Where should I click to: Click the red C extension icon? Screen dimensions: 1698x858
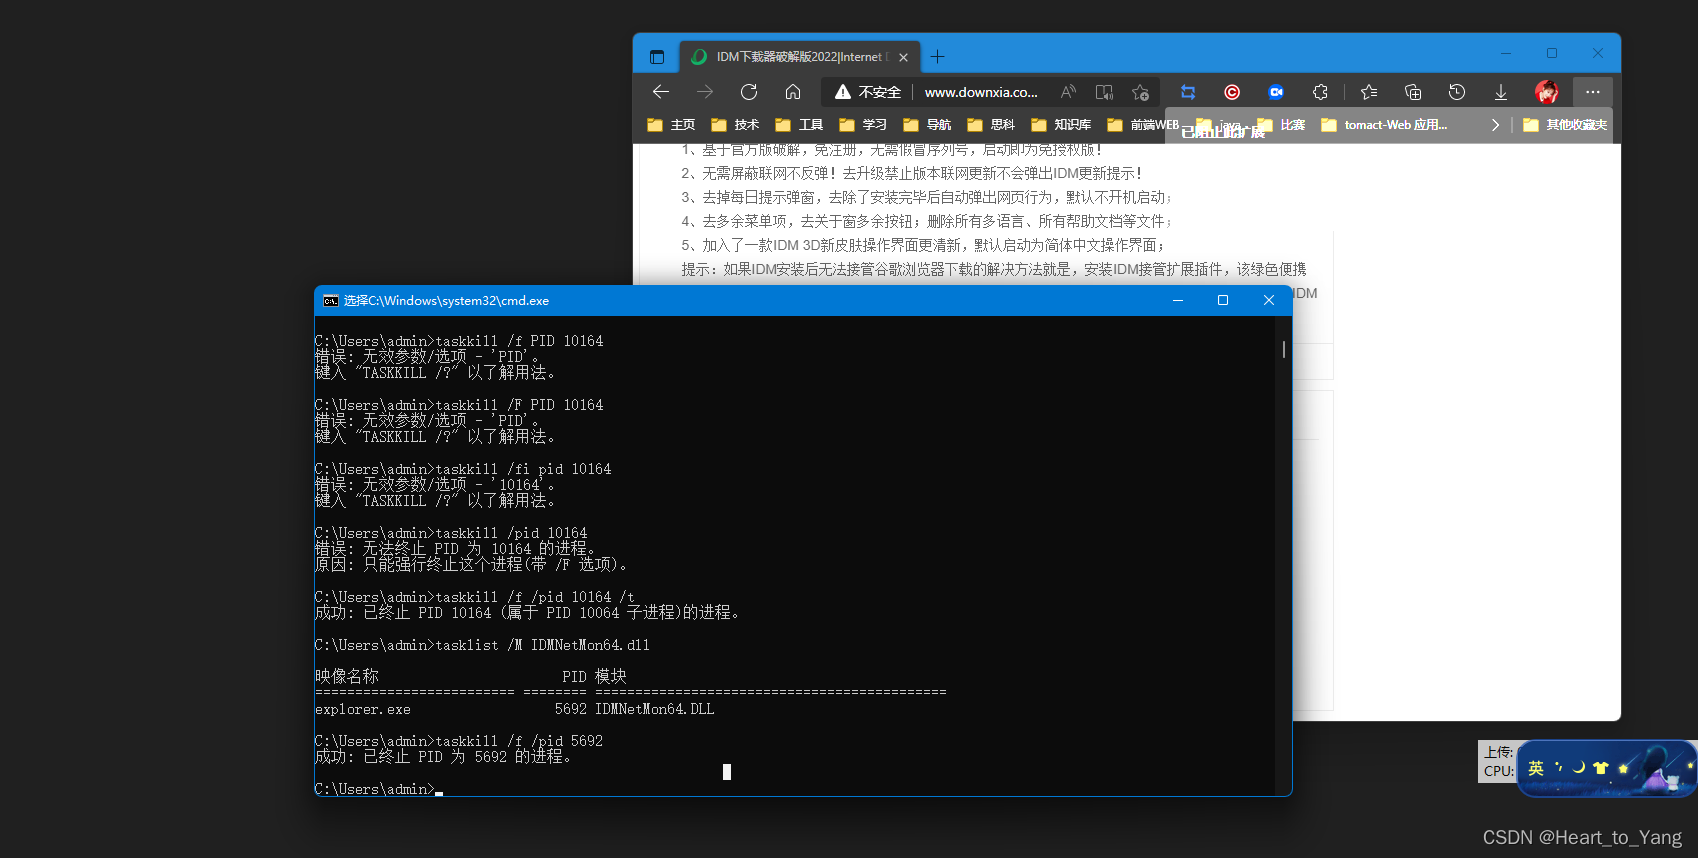click(1232, 92)
